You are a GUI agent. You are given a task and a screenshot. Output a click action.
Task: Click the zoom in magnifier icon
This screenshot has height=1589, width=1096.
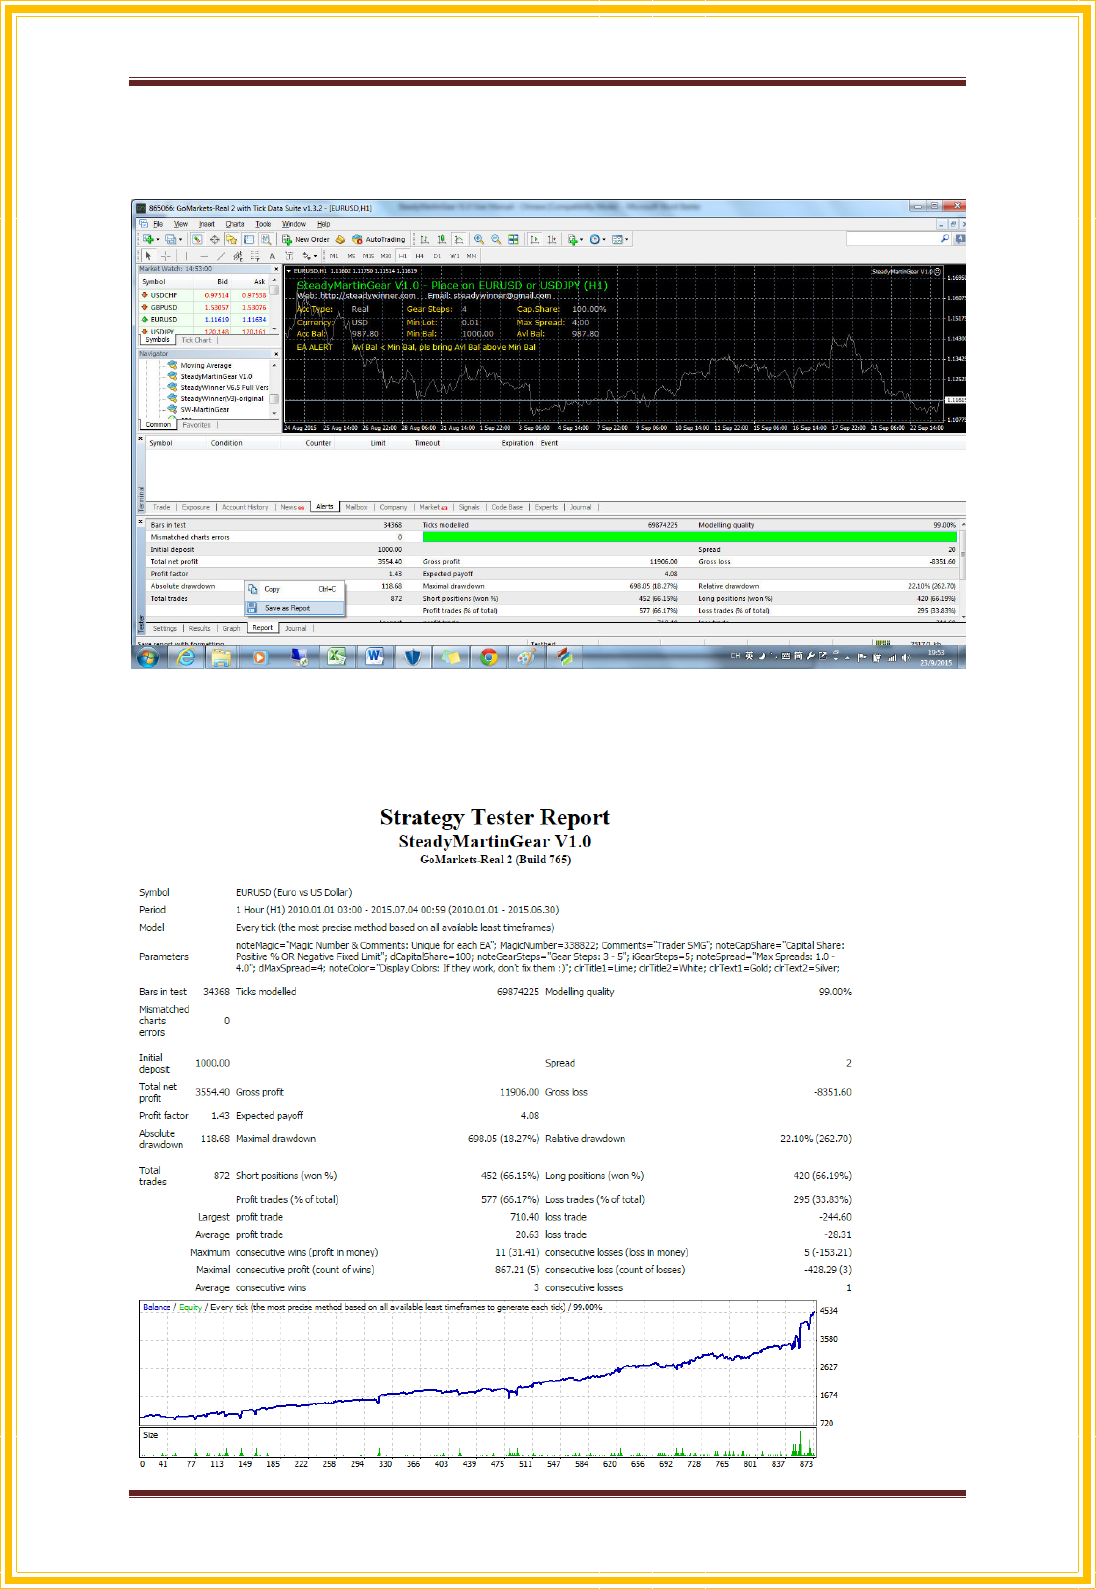click(478, 239)
